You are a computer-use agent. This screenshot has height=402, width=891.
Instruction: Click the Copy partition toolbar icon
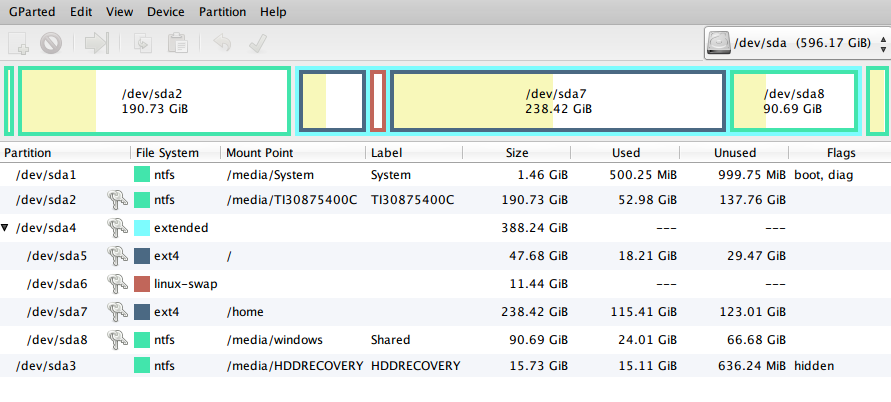click(x=143, y=43)
